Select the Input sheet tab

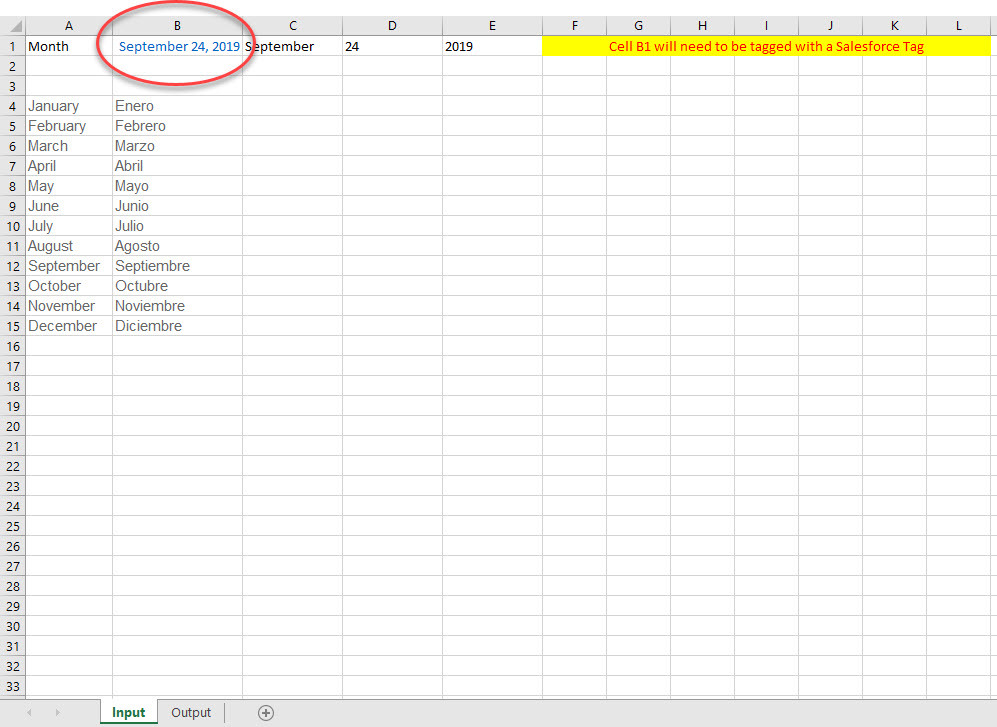[129, 712]
